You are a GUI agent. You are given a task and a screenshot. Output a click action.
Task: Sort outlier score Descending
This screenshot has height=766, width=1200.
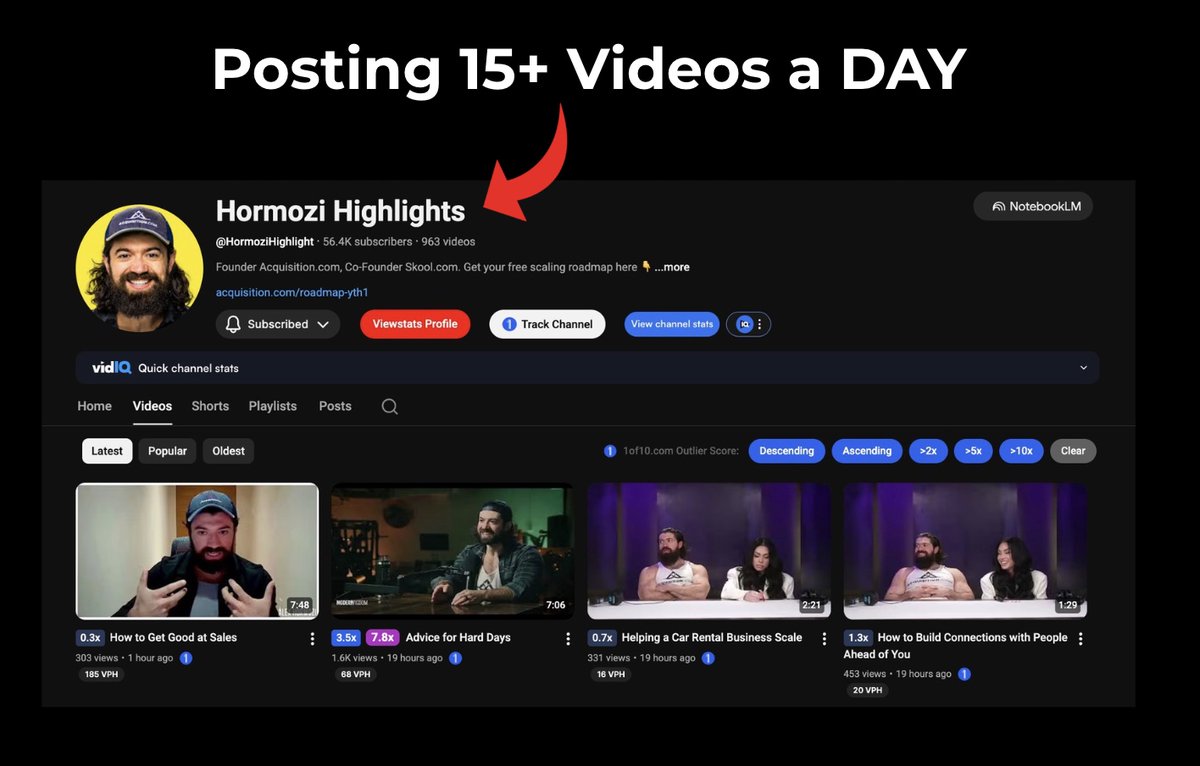[787, 451]
